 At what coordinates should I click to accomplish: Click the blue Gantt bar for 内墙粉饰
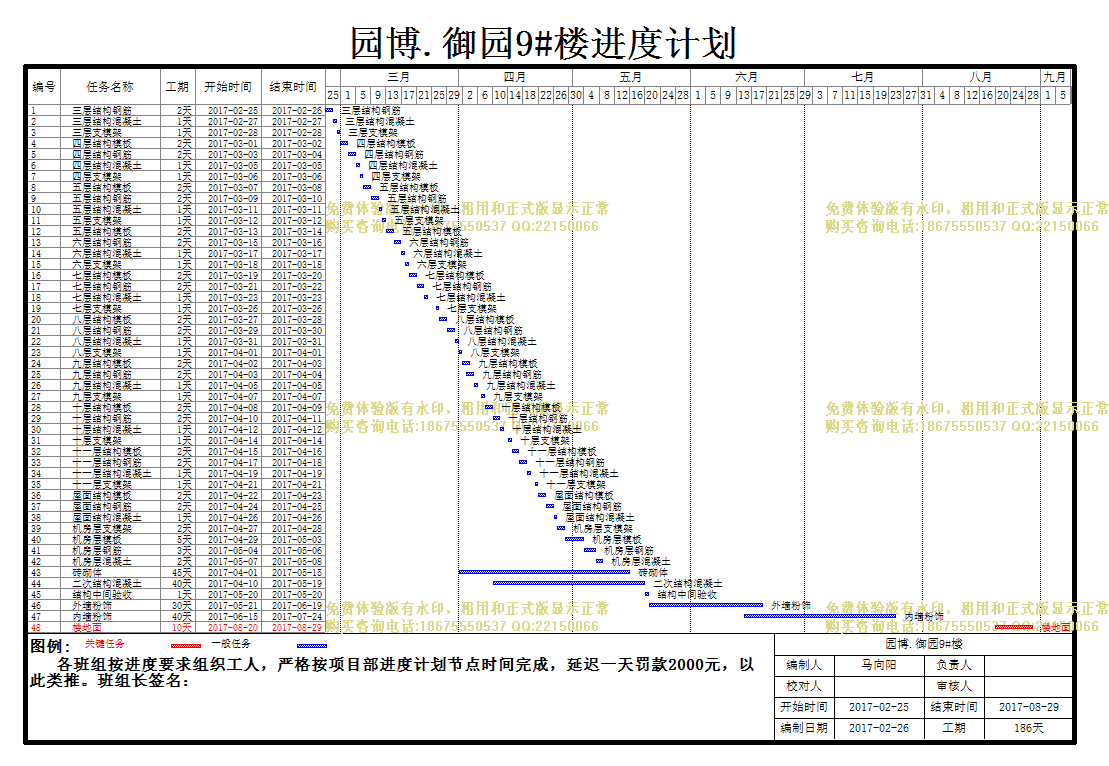[x=820, y=616]
